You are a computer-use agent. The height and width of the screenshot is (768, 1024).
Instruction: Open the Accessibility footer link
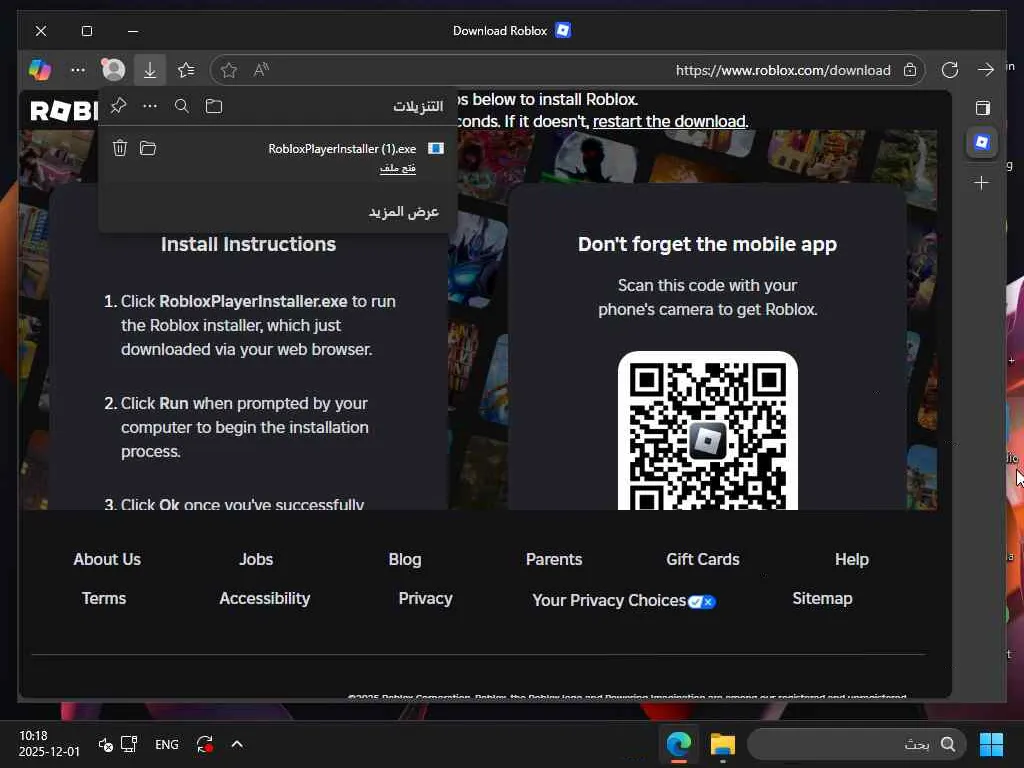click(x=264, y=599)
